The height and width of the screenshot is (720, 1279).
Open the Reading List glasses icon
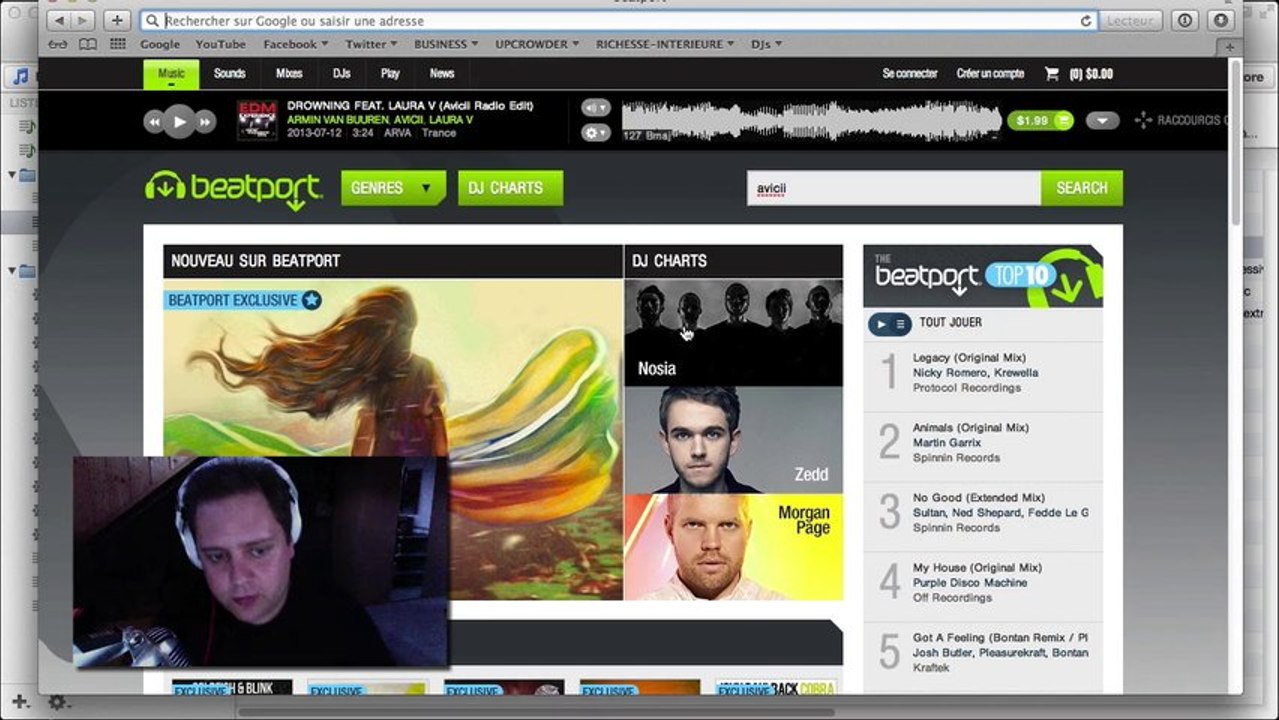coord(58,44)
